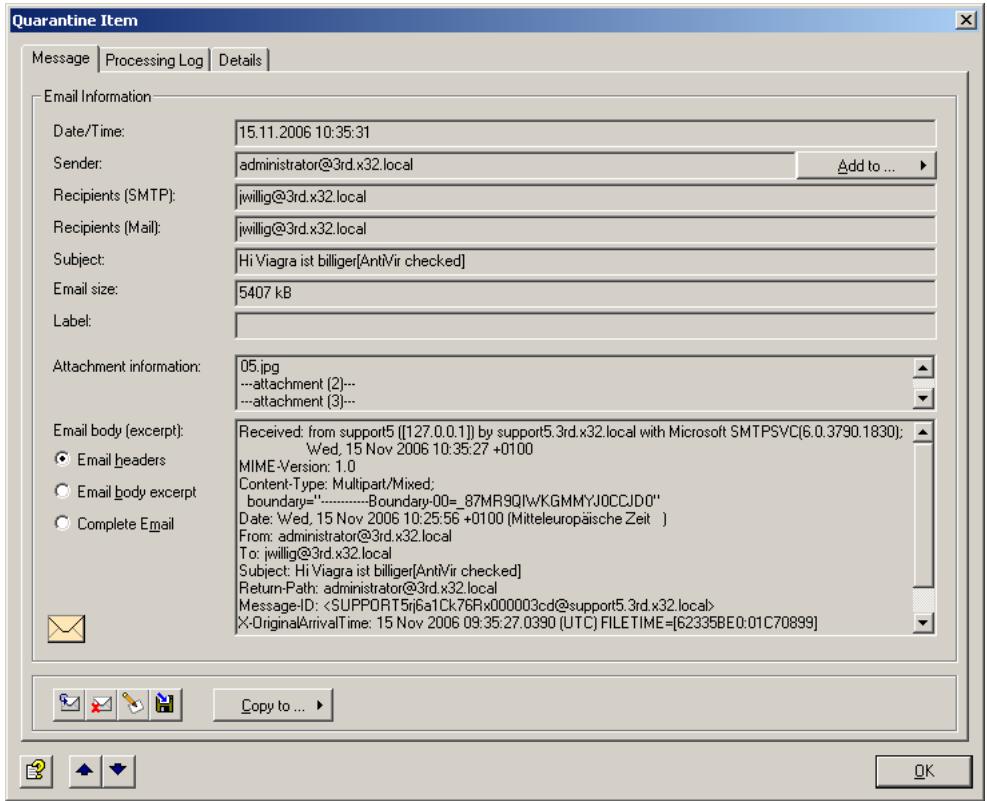
Task: Open the Add to ... menu button
Action: coord(866,165)
